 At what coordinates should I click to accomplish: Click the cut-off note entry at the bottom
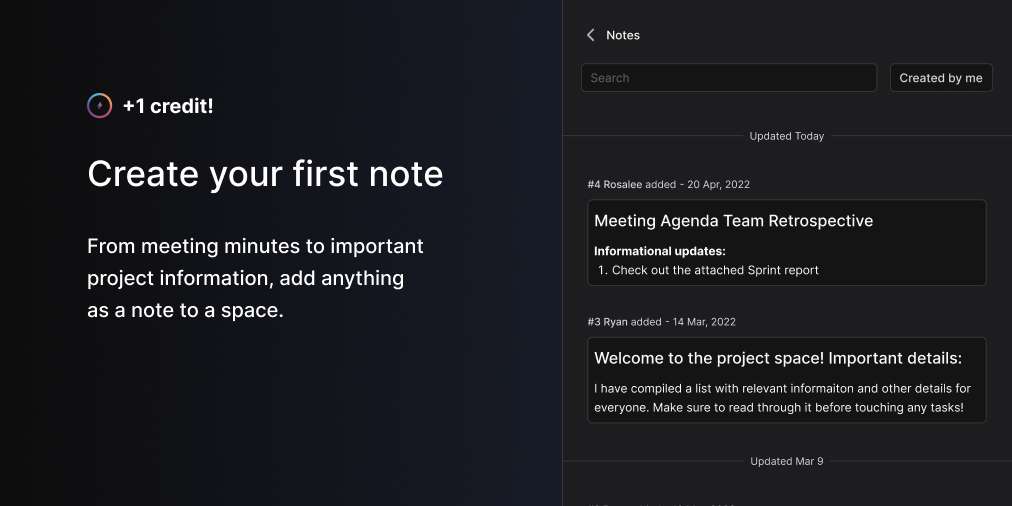[x=660, y=502]
